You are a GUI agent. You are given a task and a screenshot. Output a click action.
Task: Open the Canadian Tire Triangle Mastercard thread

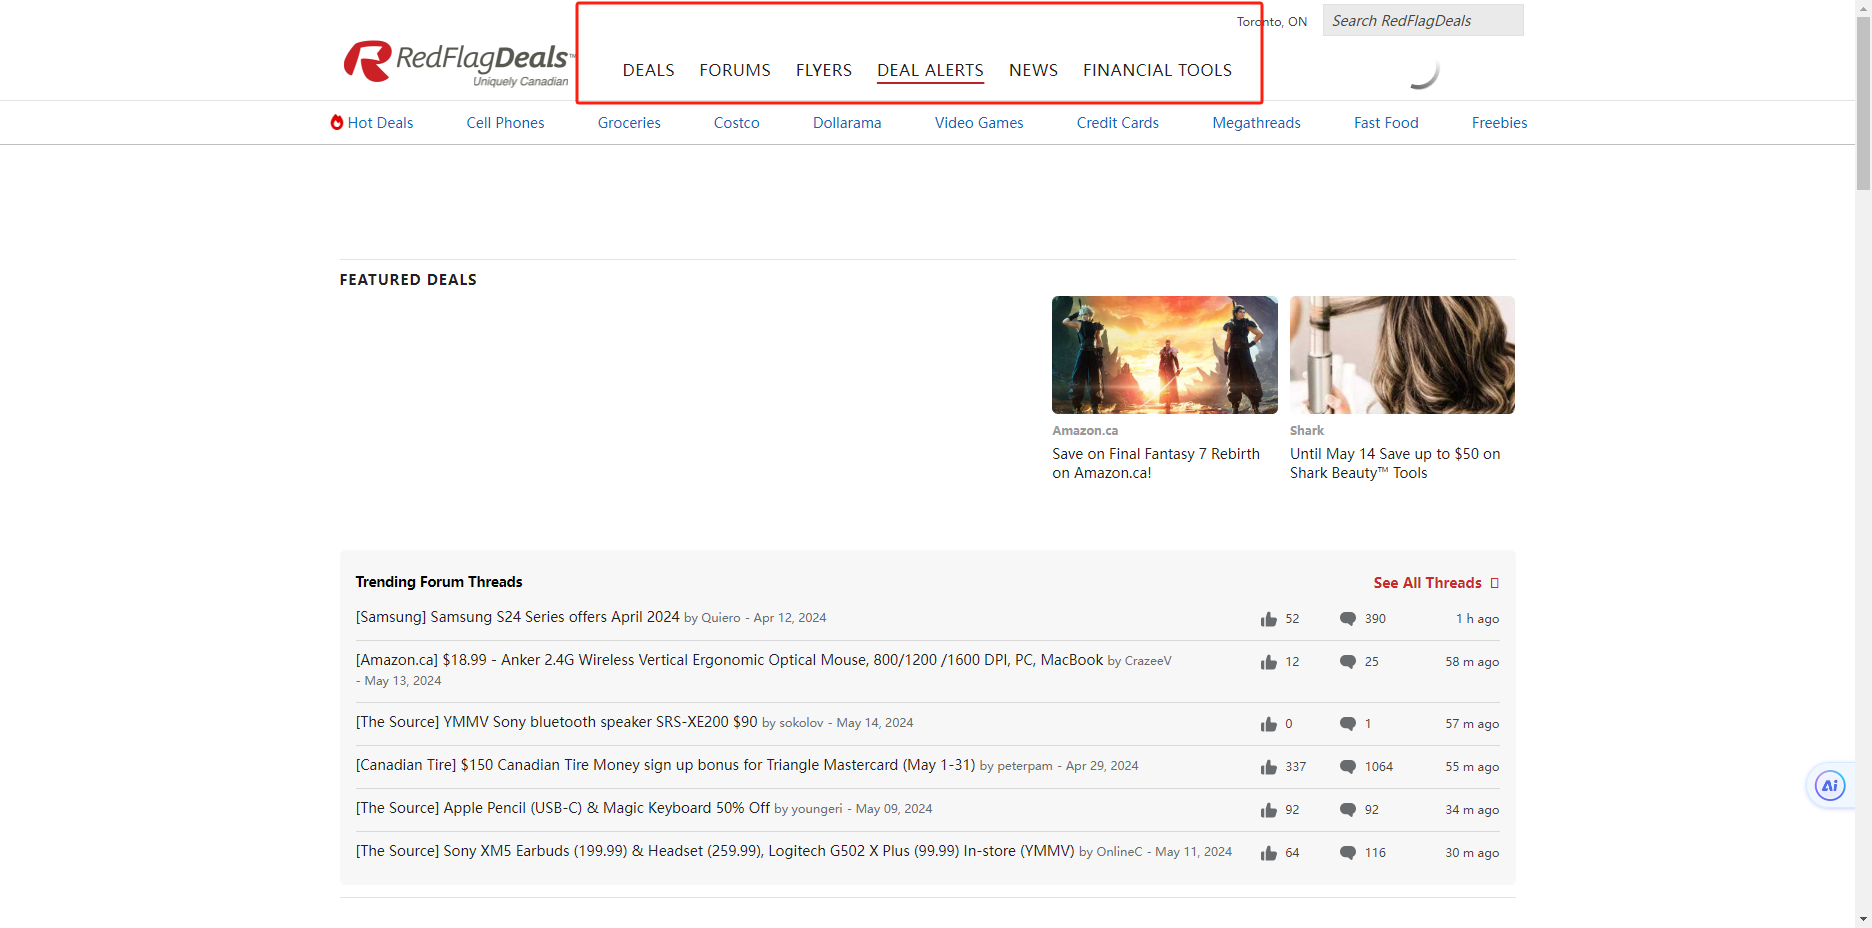[666, 765]
